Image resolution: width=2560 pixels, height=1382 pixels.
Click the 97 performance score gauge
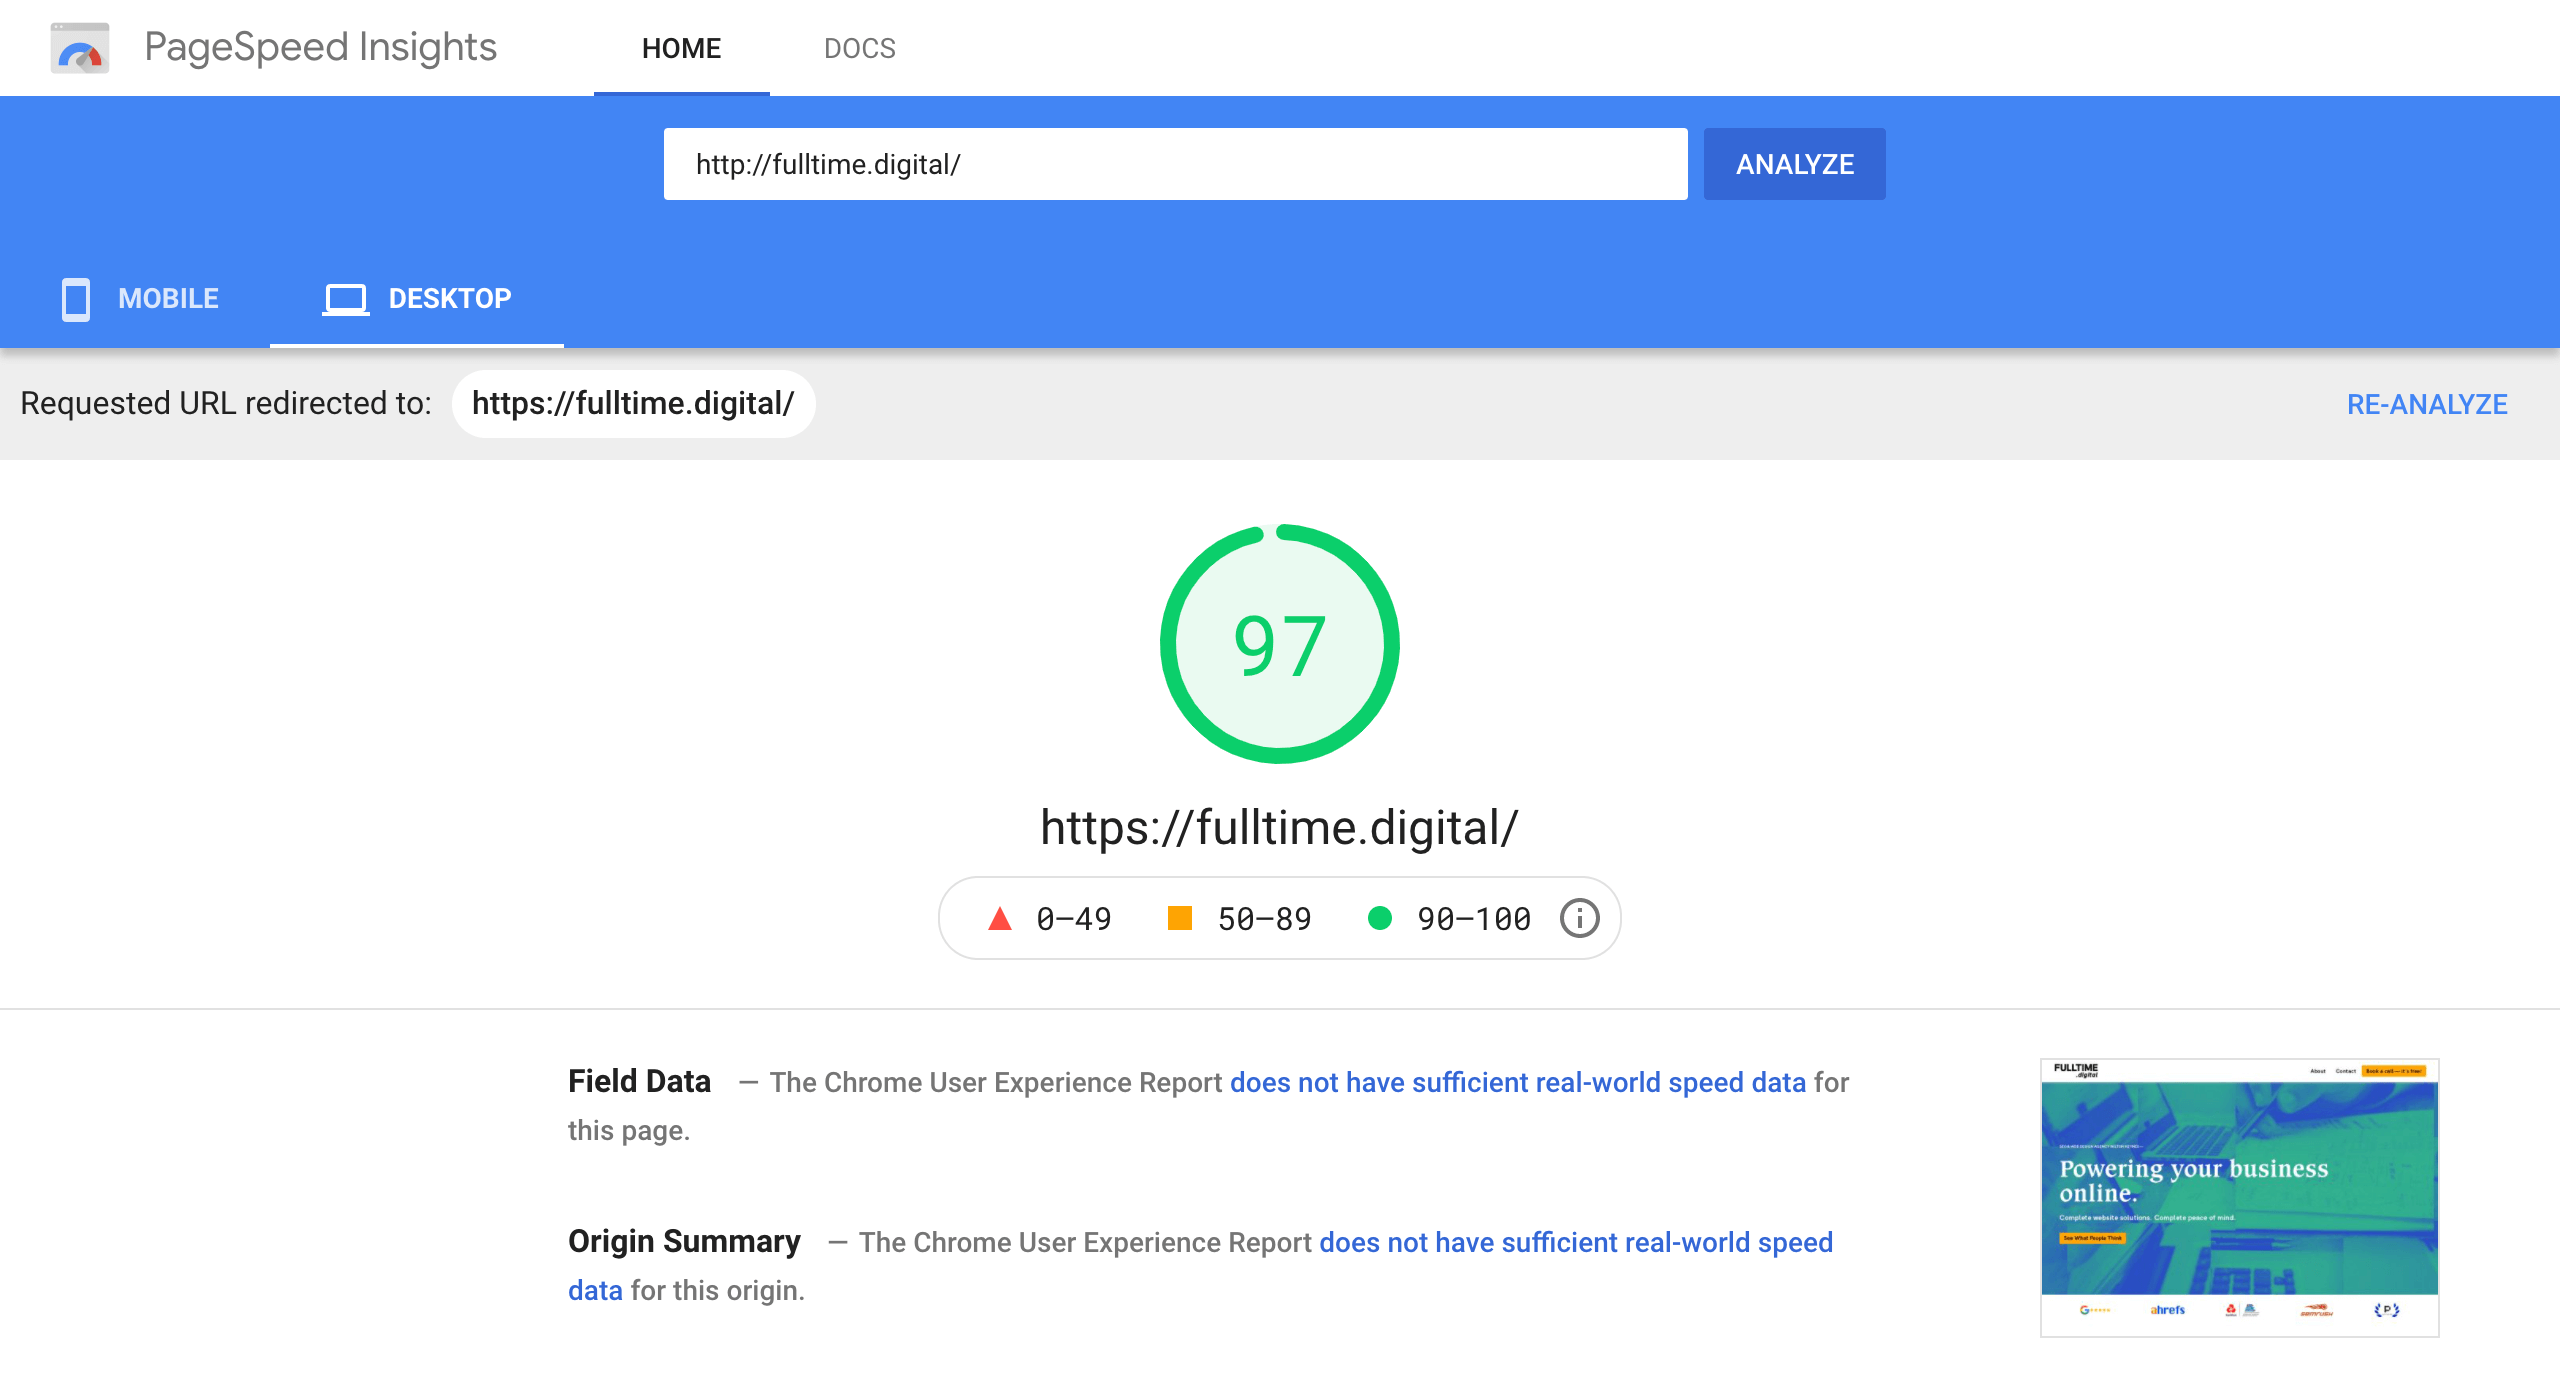coord(1279,644)
